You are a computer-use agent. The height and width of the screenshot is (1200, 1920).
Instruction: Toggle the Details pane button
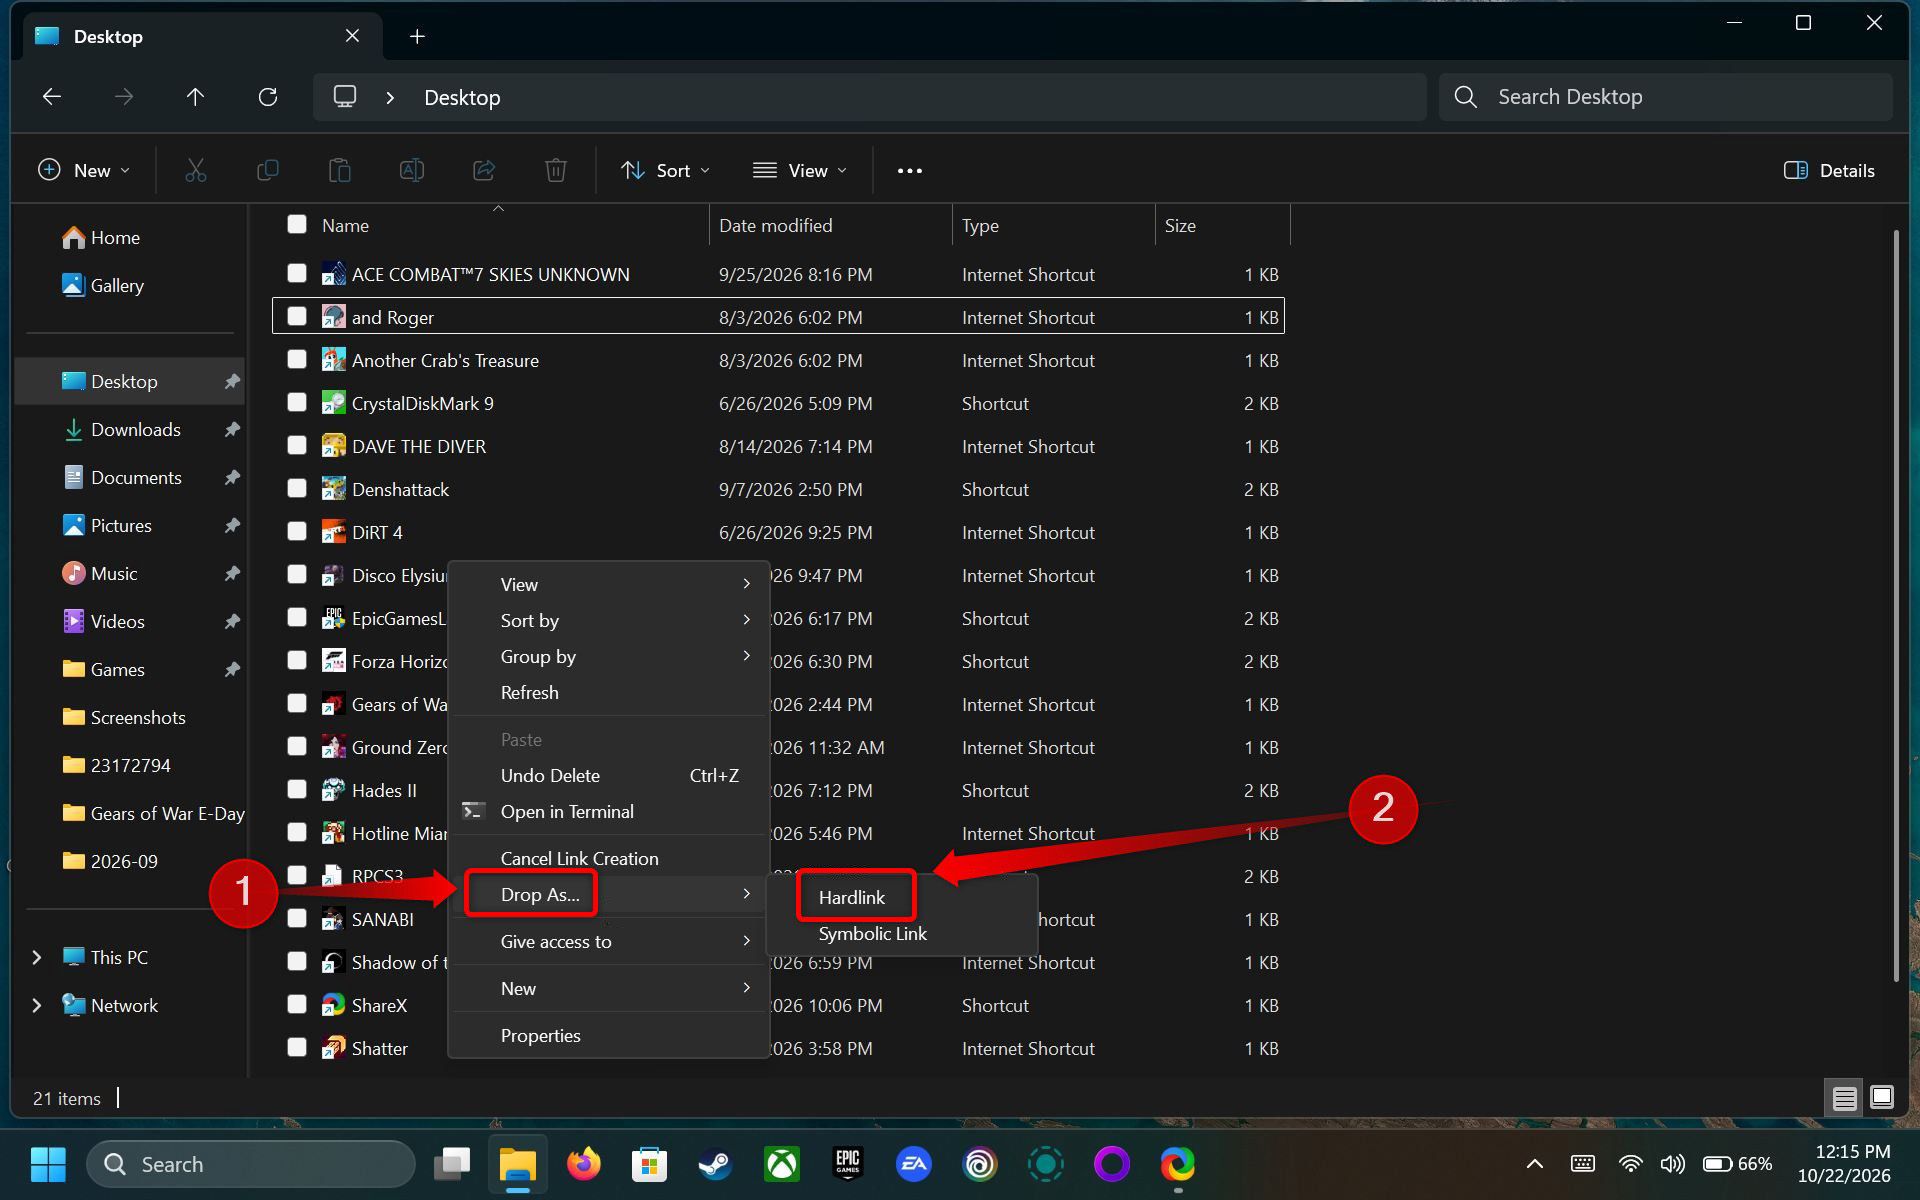[1830, 171]
